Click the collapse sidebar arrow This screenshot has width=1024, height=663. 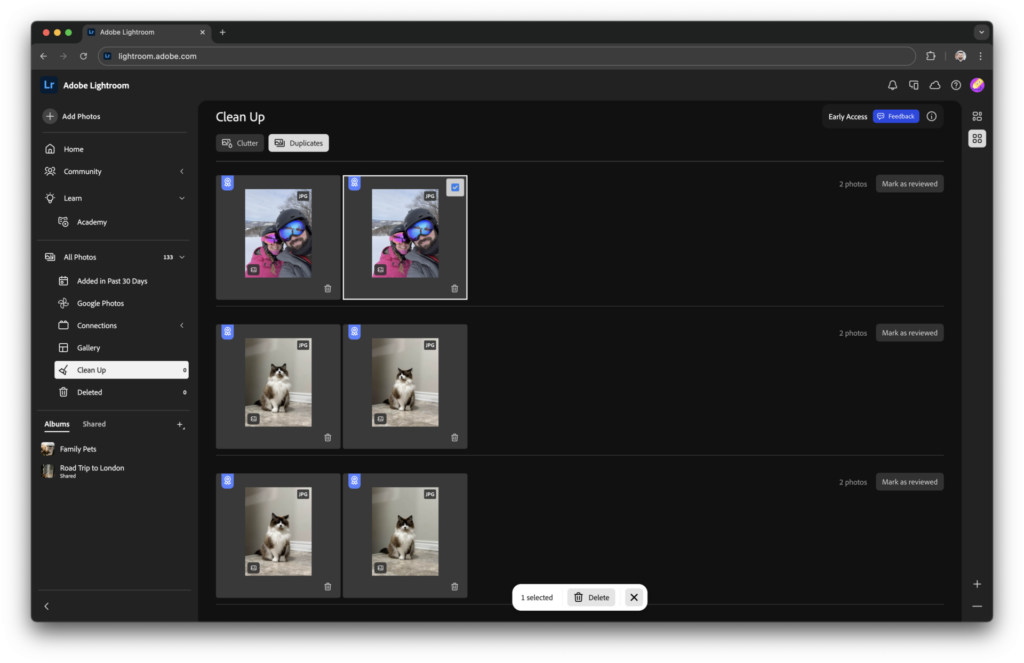tap(47, 606)
